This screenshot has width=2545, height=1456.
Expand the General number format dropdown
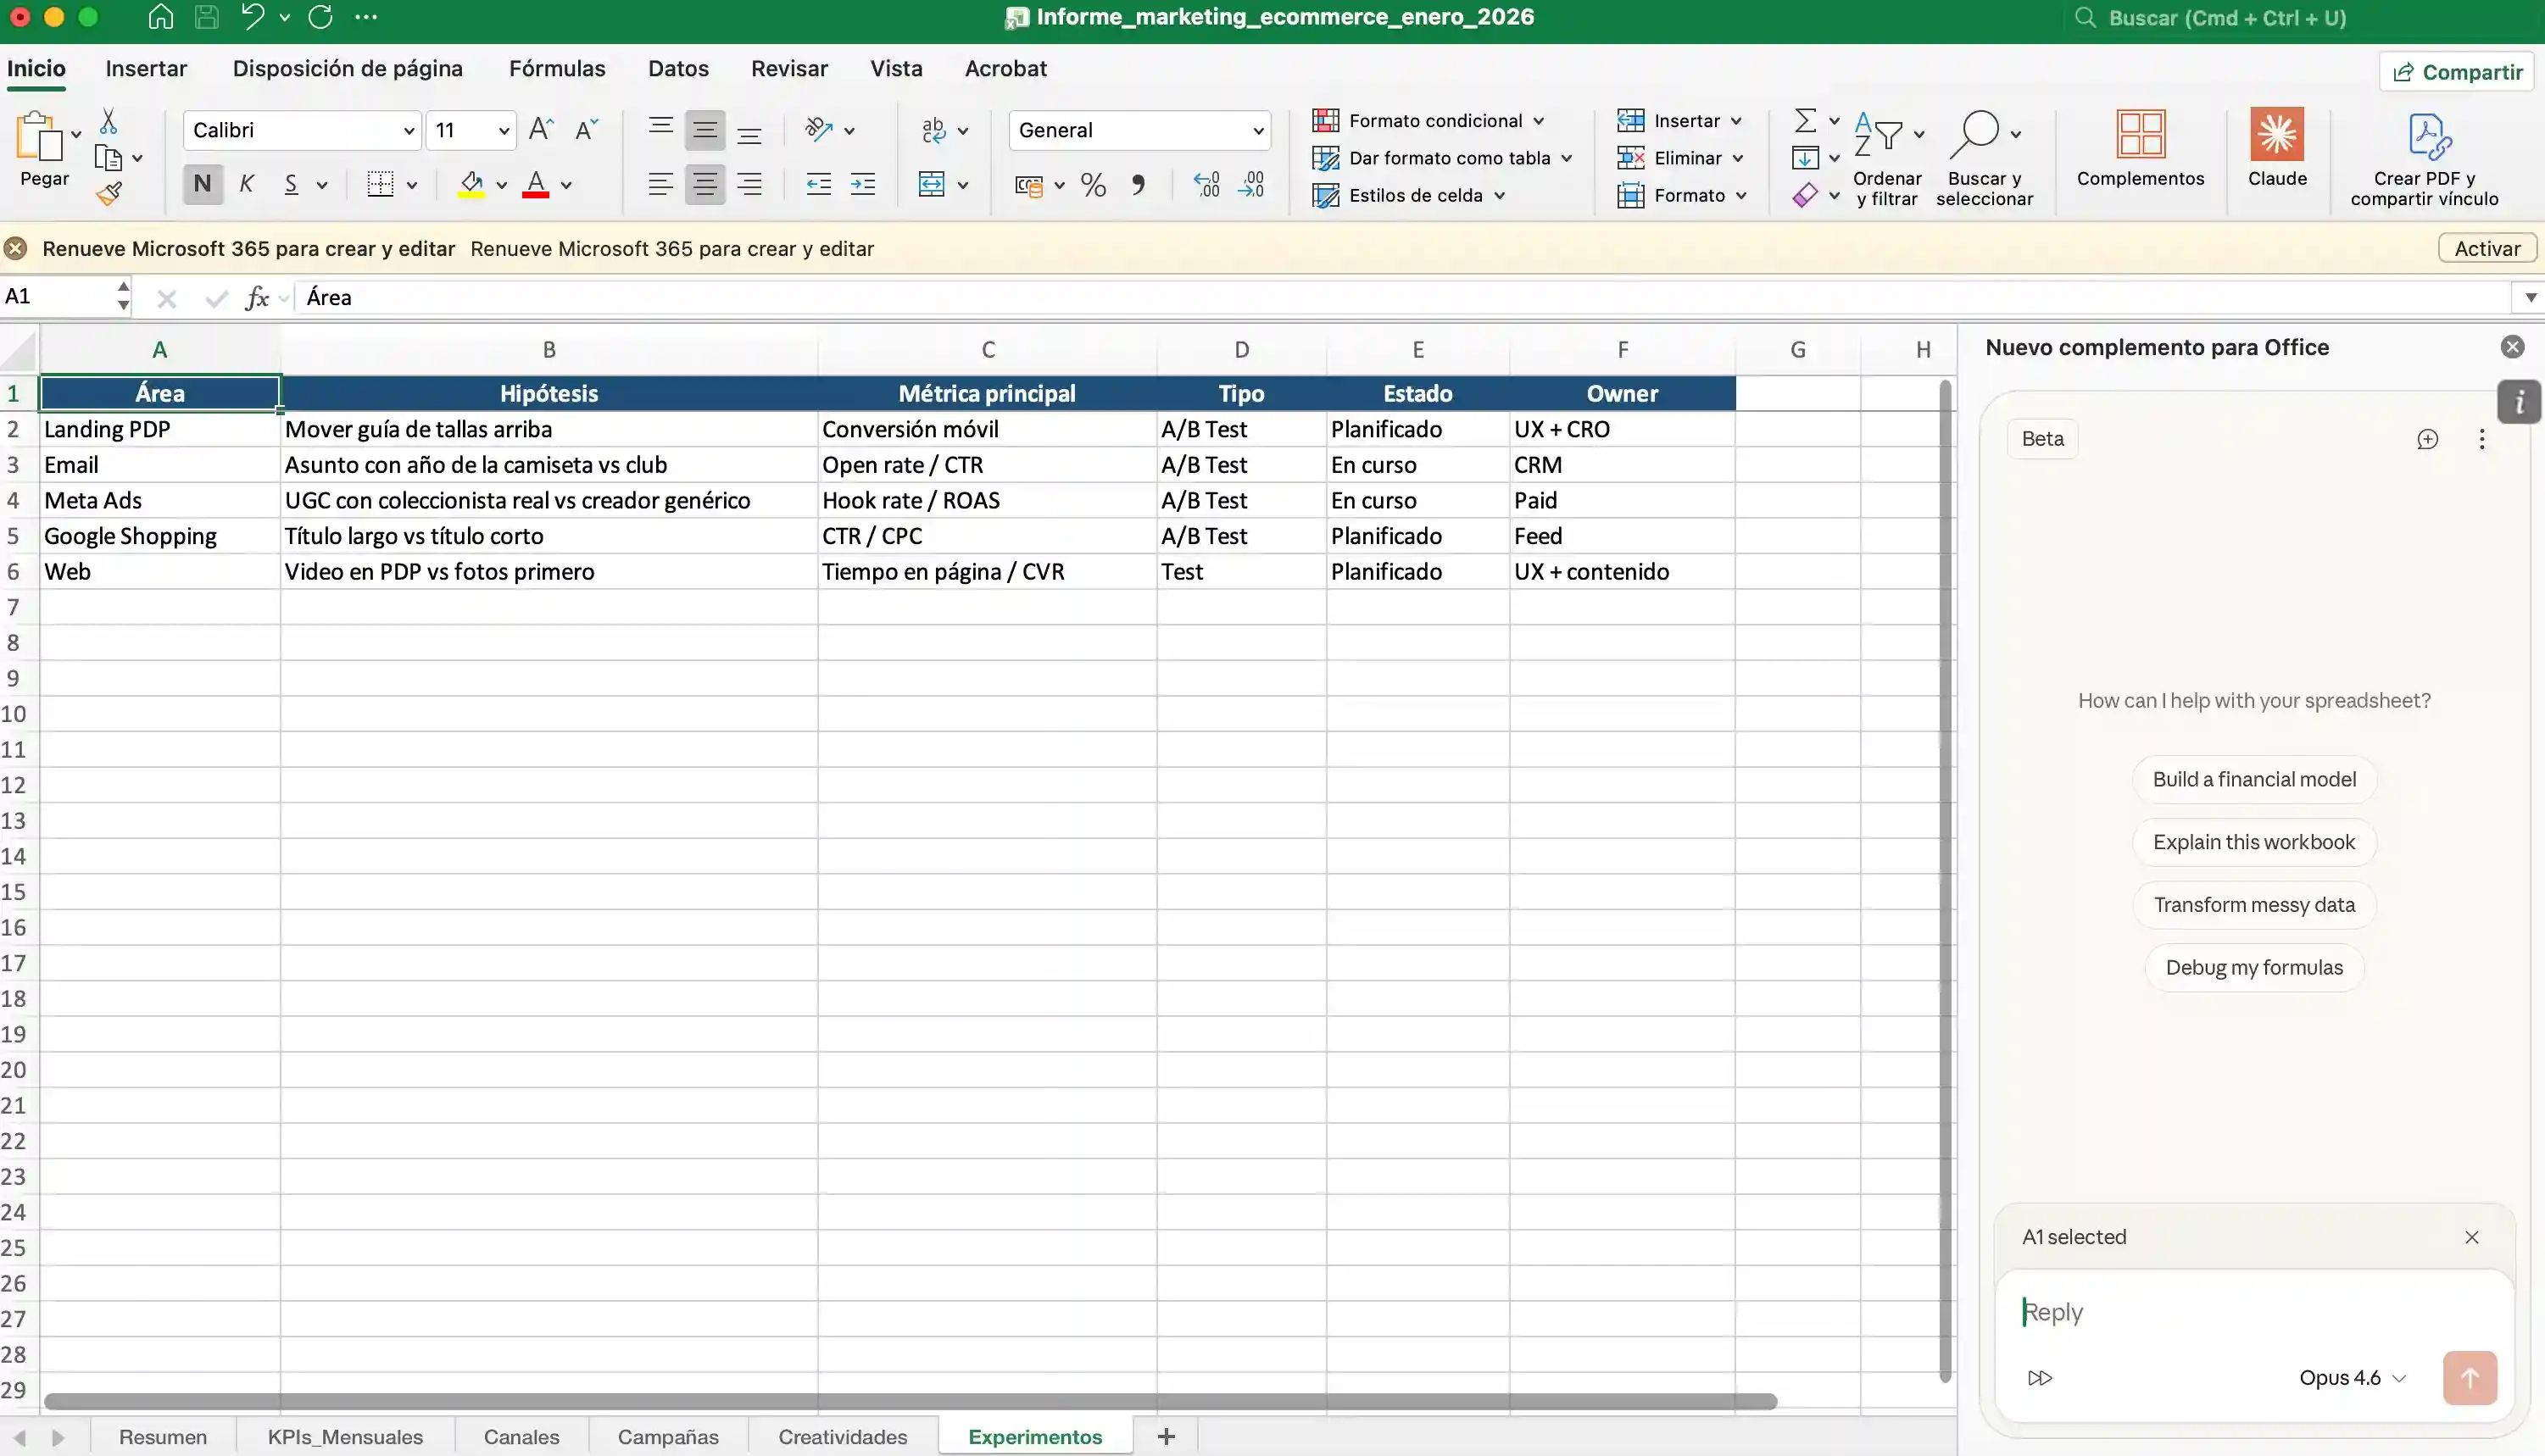click(x=1257, y=131)
